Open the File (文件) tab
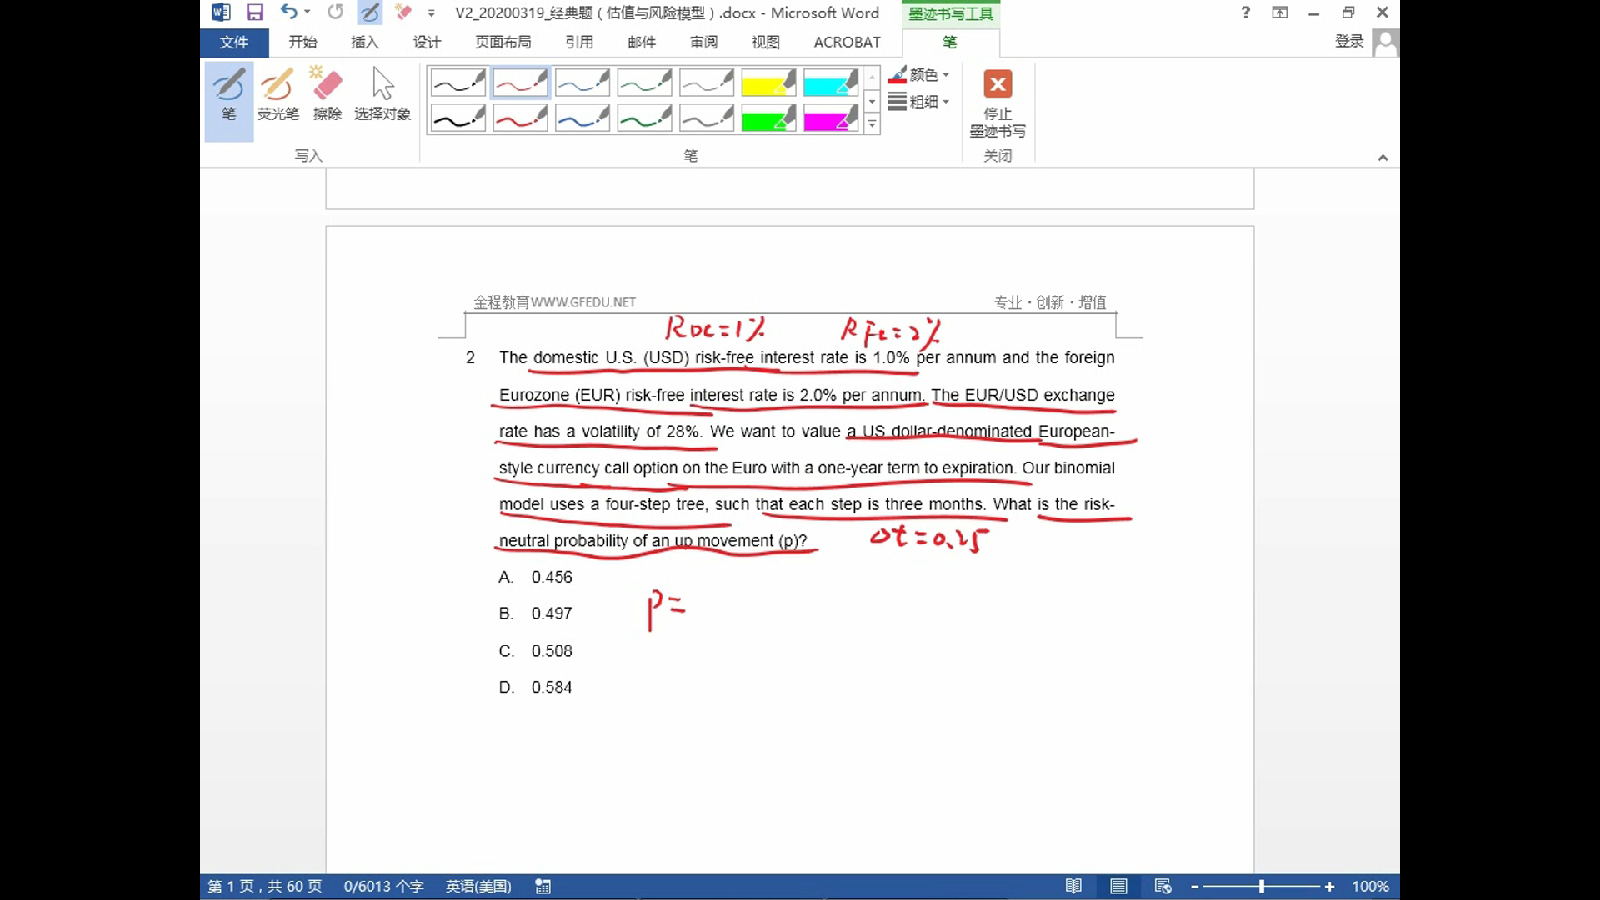This screenshot has width=1600, height=900. pos(234,42)
